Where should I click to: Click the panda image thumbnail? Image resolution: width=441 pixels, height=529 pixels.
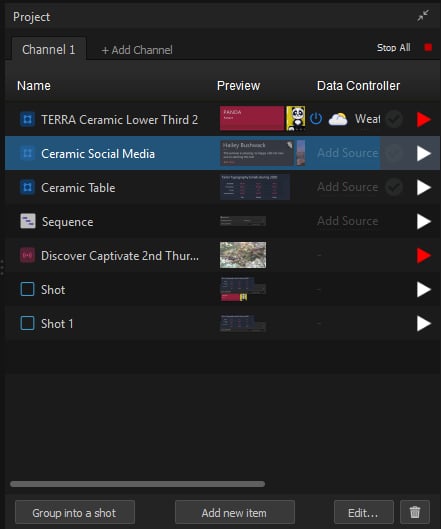coord(296,118)
